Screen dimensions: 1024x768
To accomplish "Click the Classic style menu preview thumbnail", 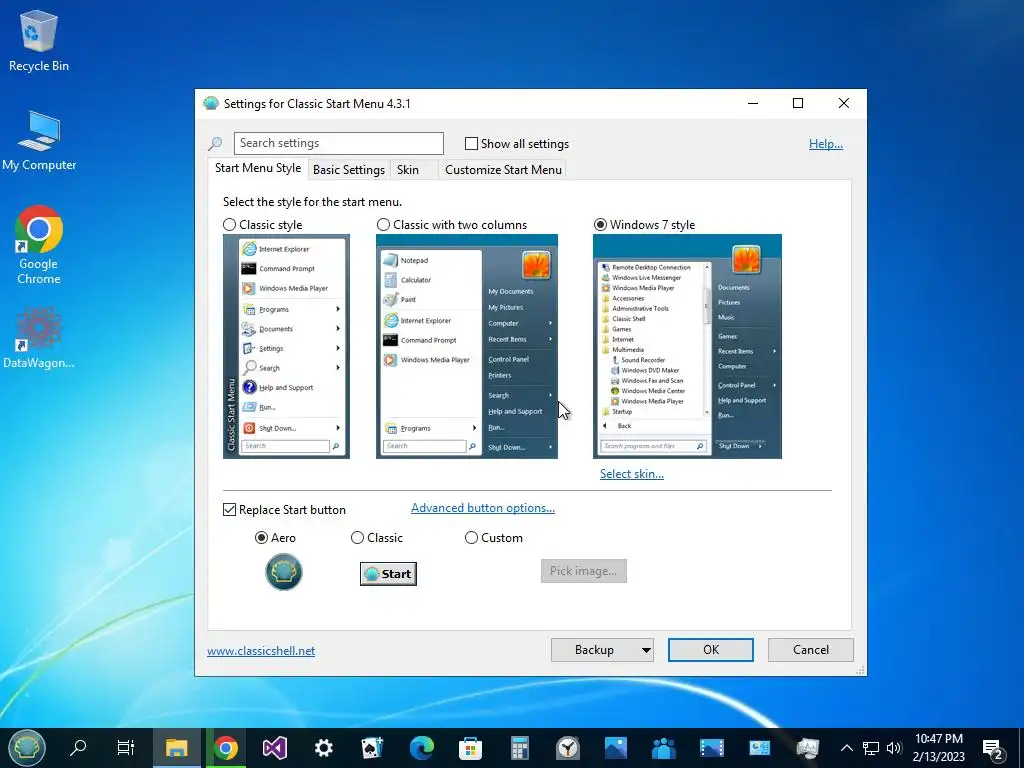I will (286, 346).
